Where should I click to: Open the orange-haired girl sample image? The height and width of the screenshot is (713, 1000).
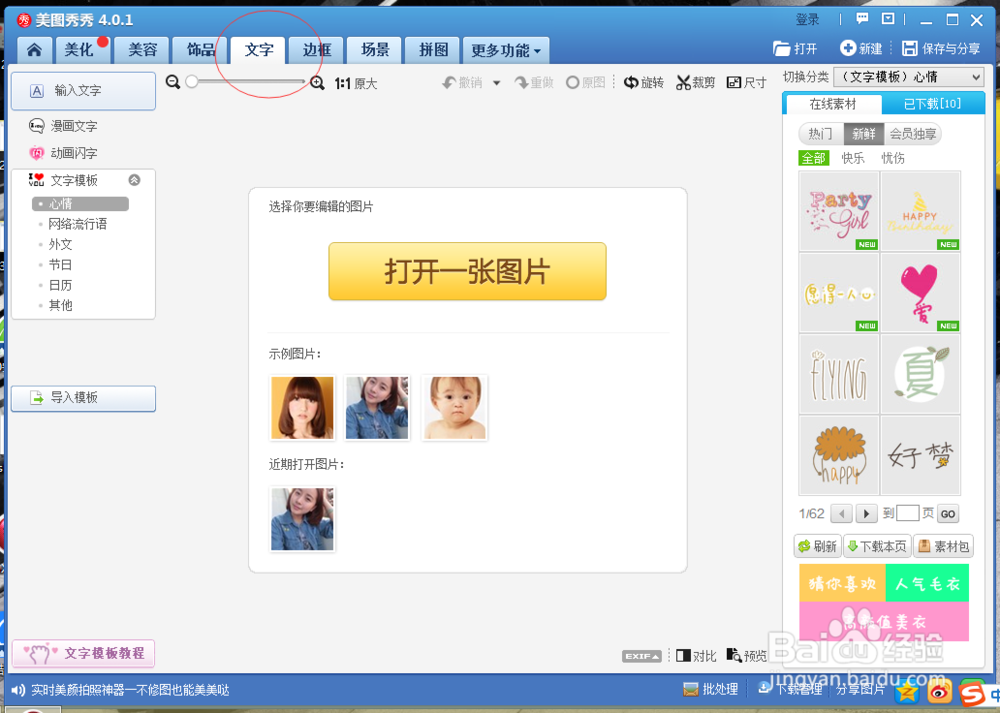(x=302, y=408)
